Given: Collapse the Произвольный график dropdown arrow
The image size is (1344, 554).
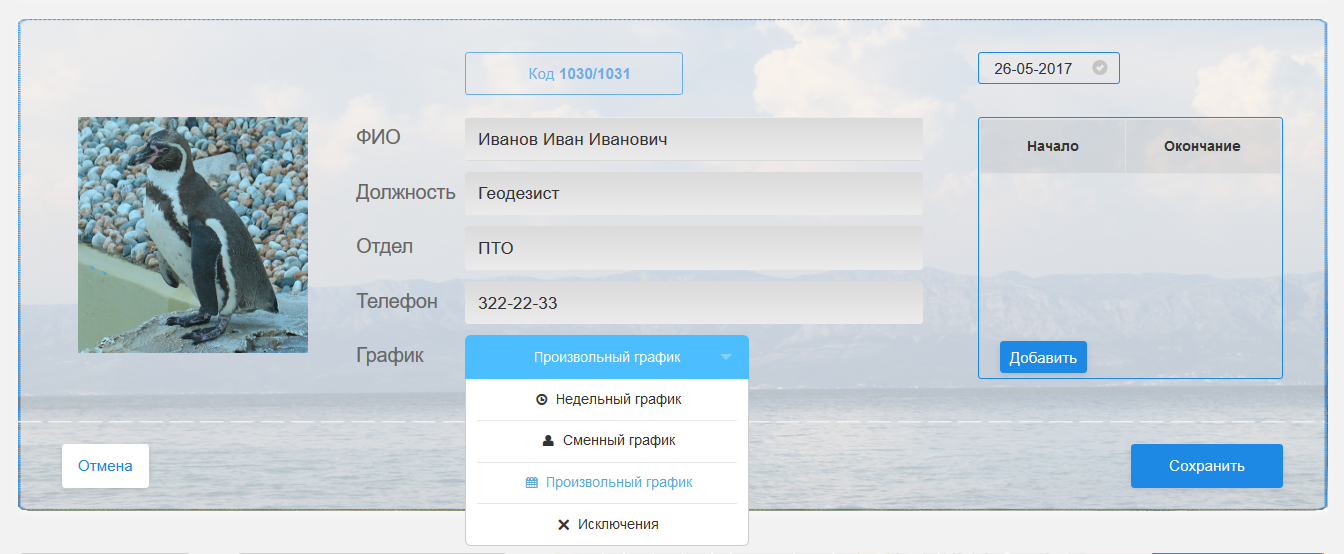Looking at the screenshot, I should click(727, 357).
